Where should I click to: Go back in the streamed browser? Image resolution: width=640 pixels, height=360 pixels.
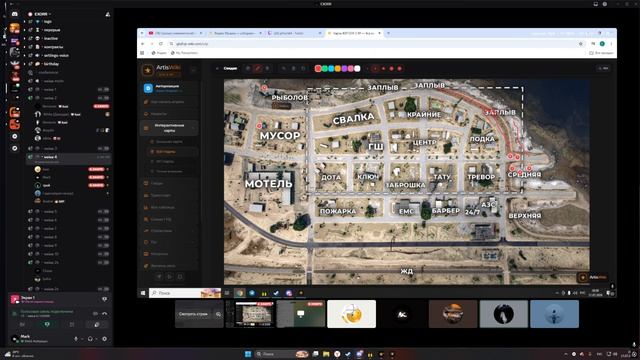tap(142, 44)
